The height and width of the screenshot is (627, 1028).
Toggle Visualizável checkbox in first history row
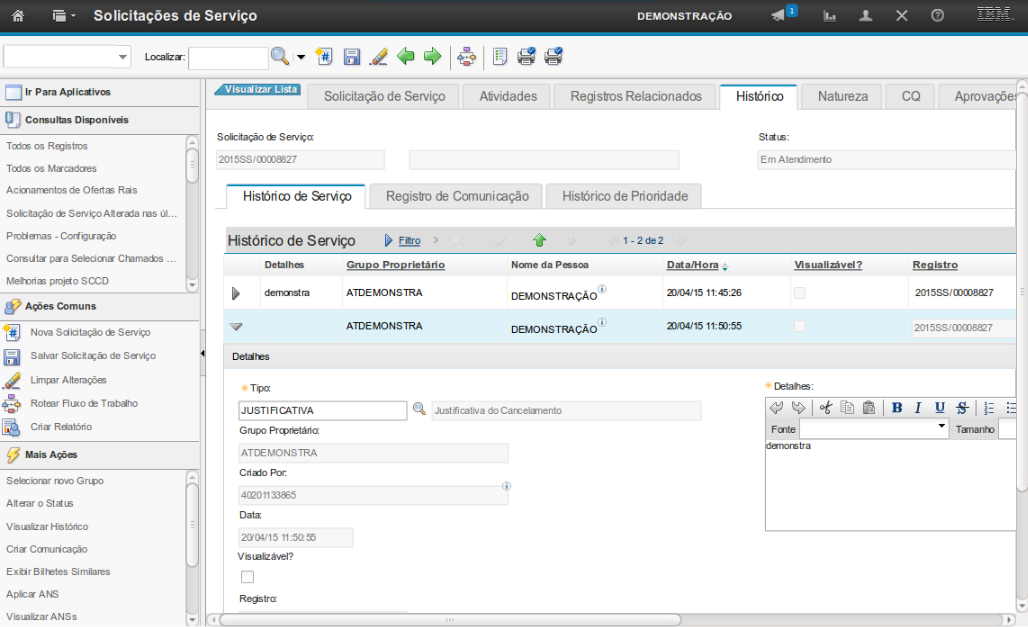point(800,293)
